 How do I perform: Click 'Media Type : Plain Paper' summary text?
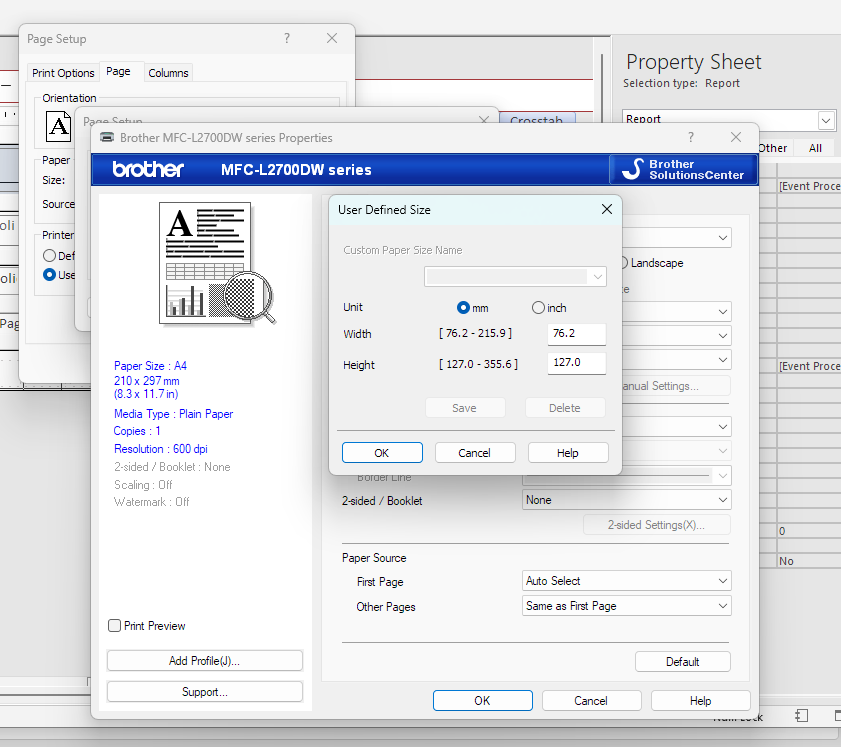click(x=173, y=413)
